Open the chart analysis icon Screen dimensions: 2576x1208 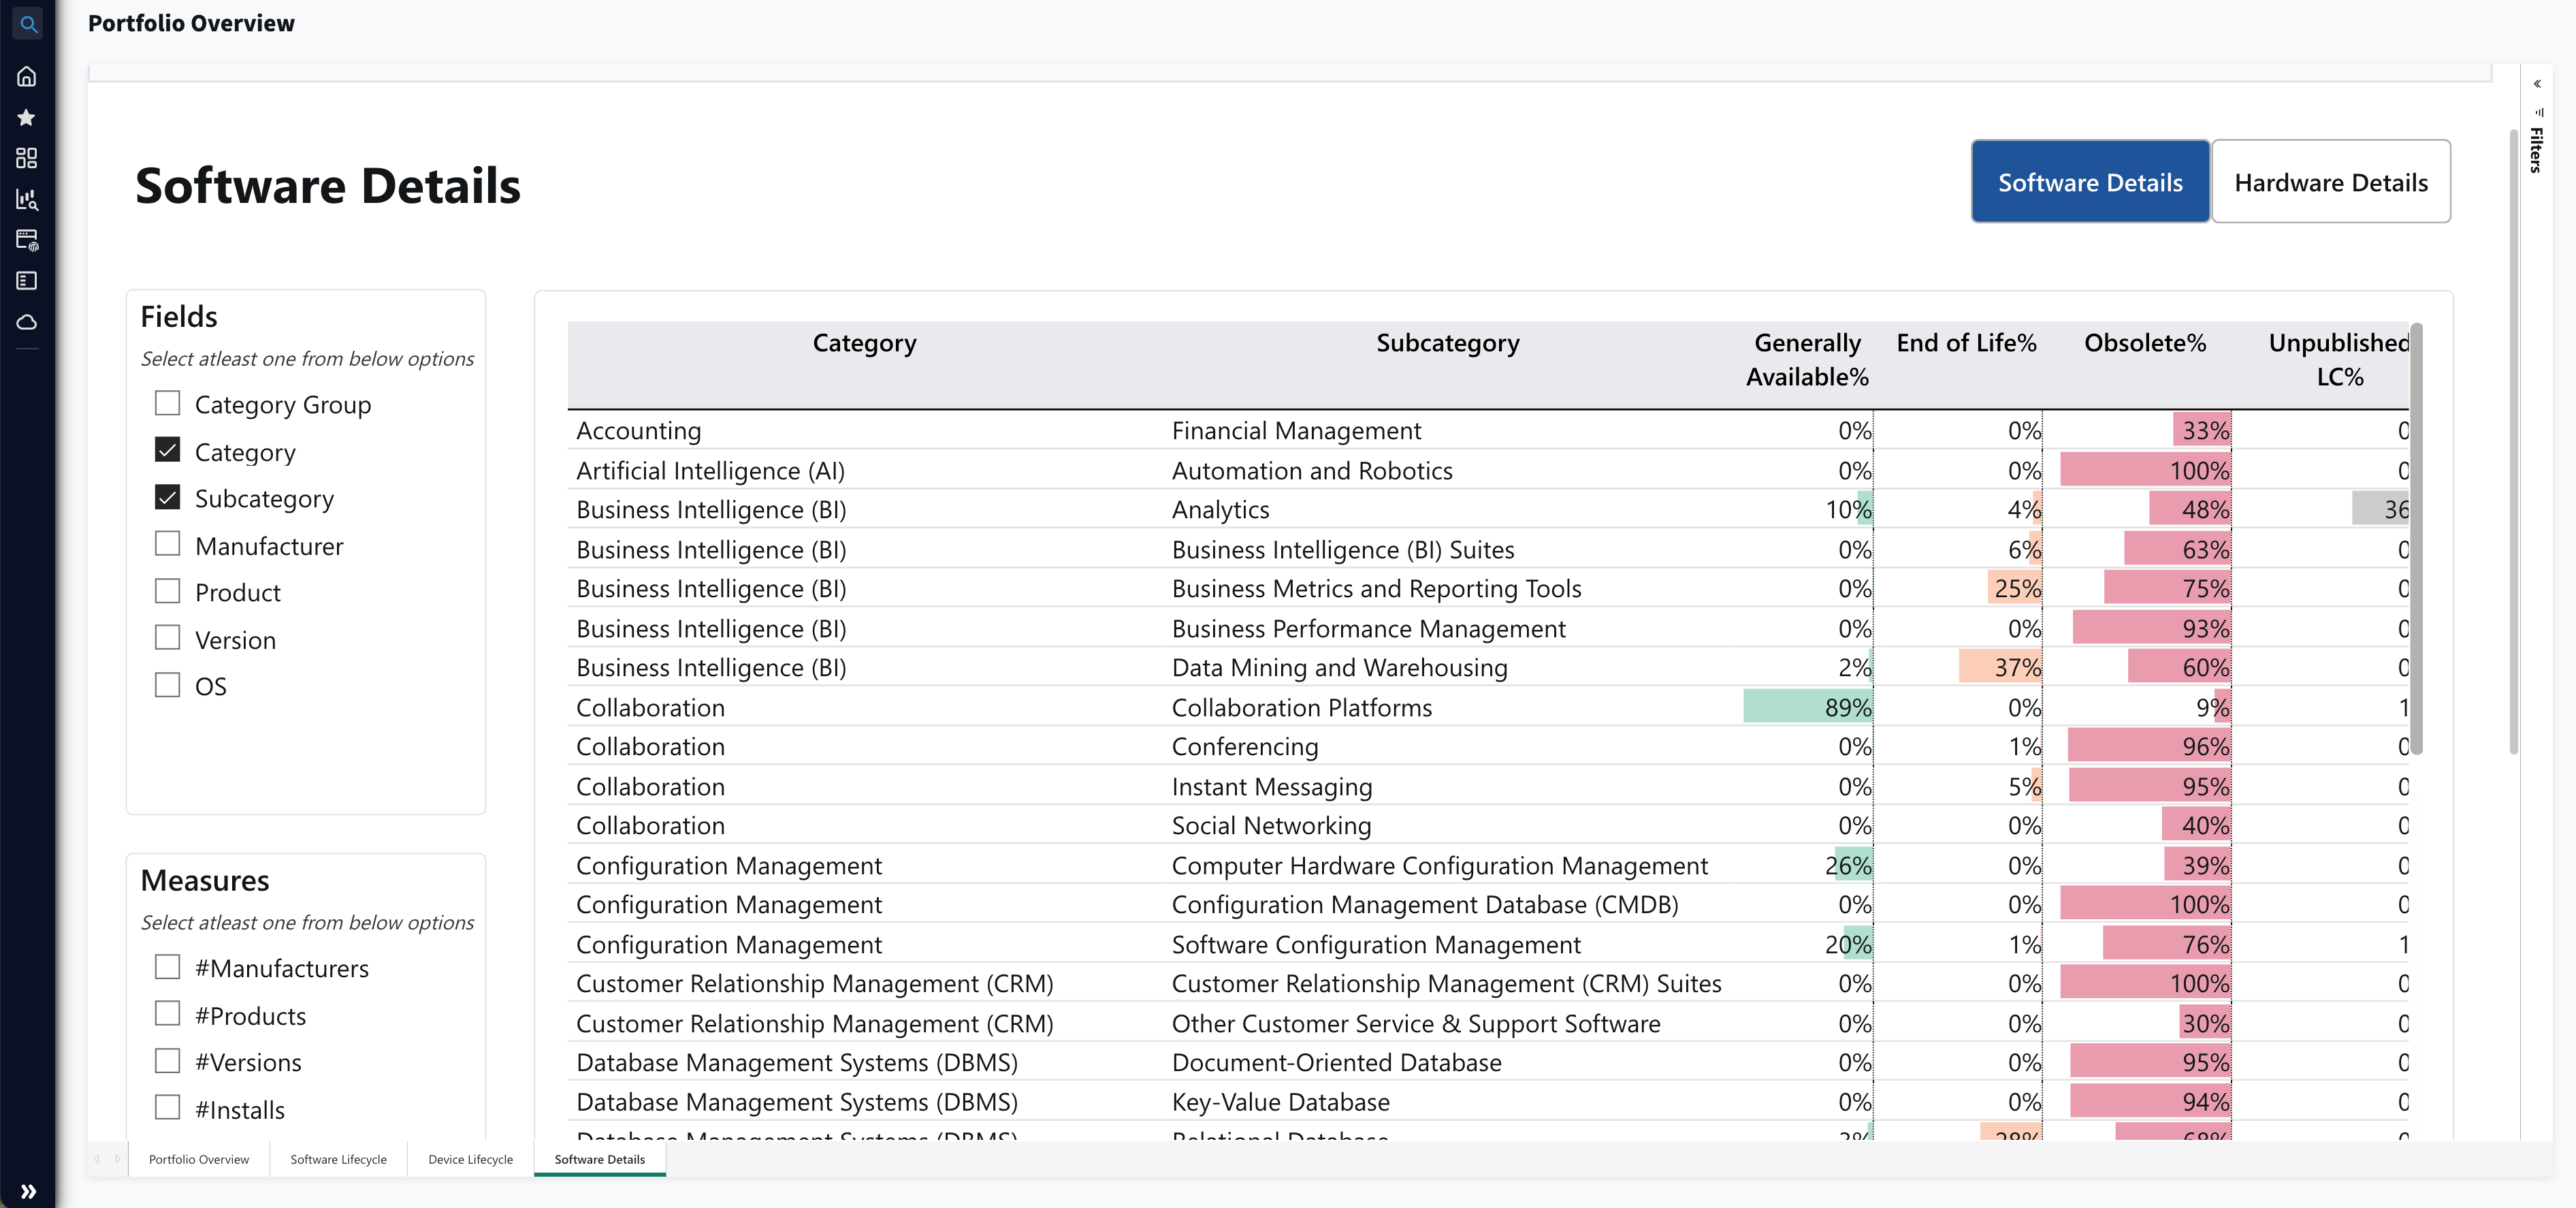(x=27, y=199)
